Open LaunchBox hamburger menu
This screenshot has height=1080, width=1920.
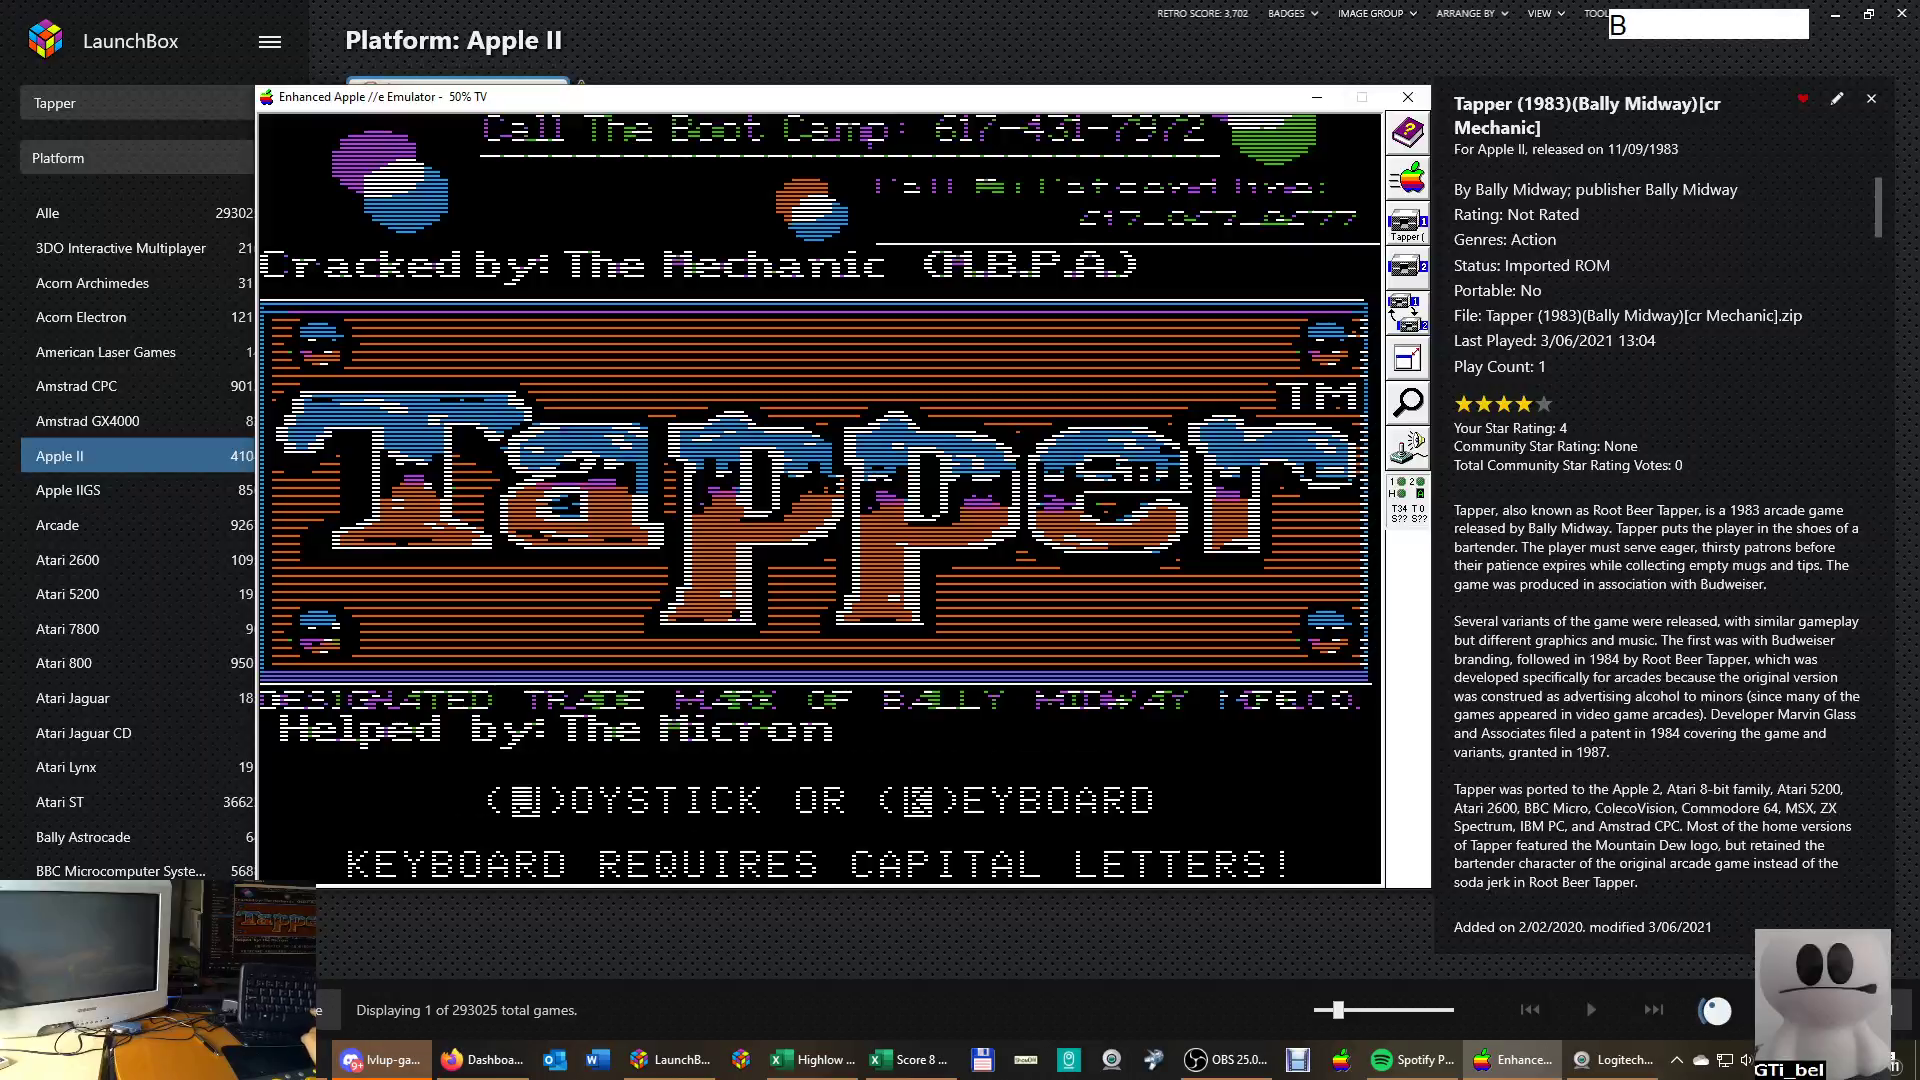click(x=269, y=42)
